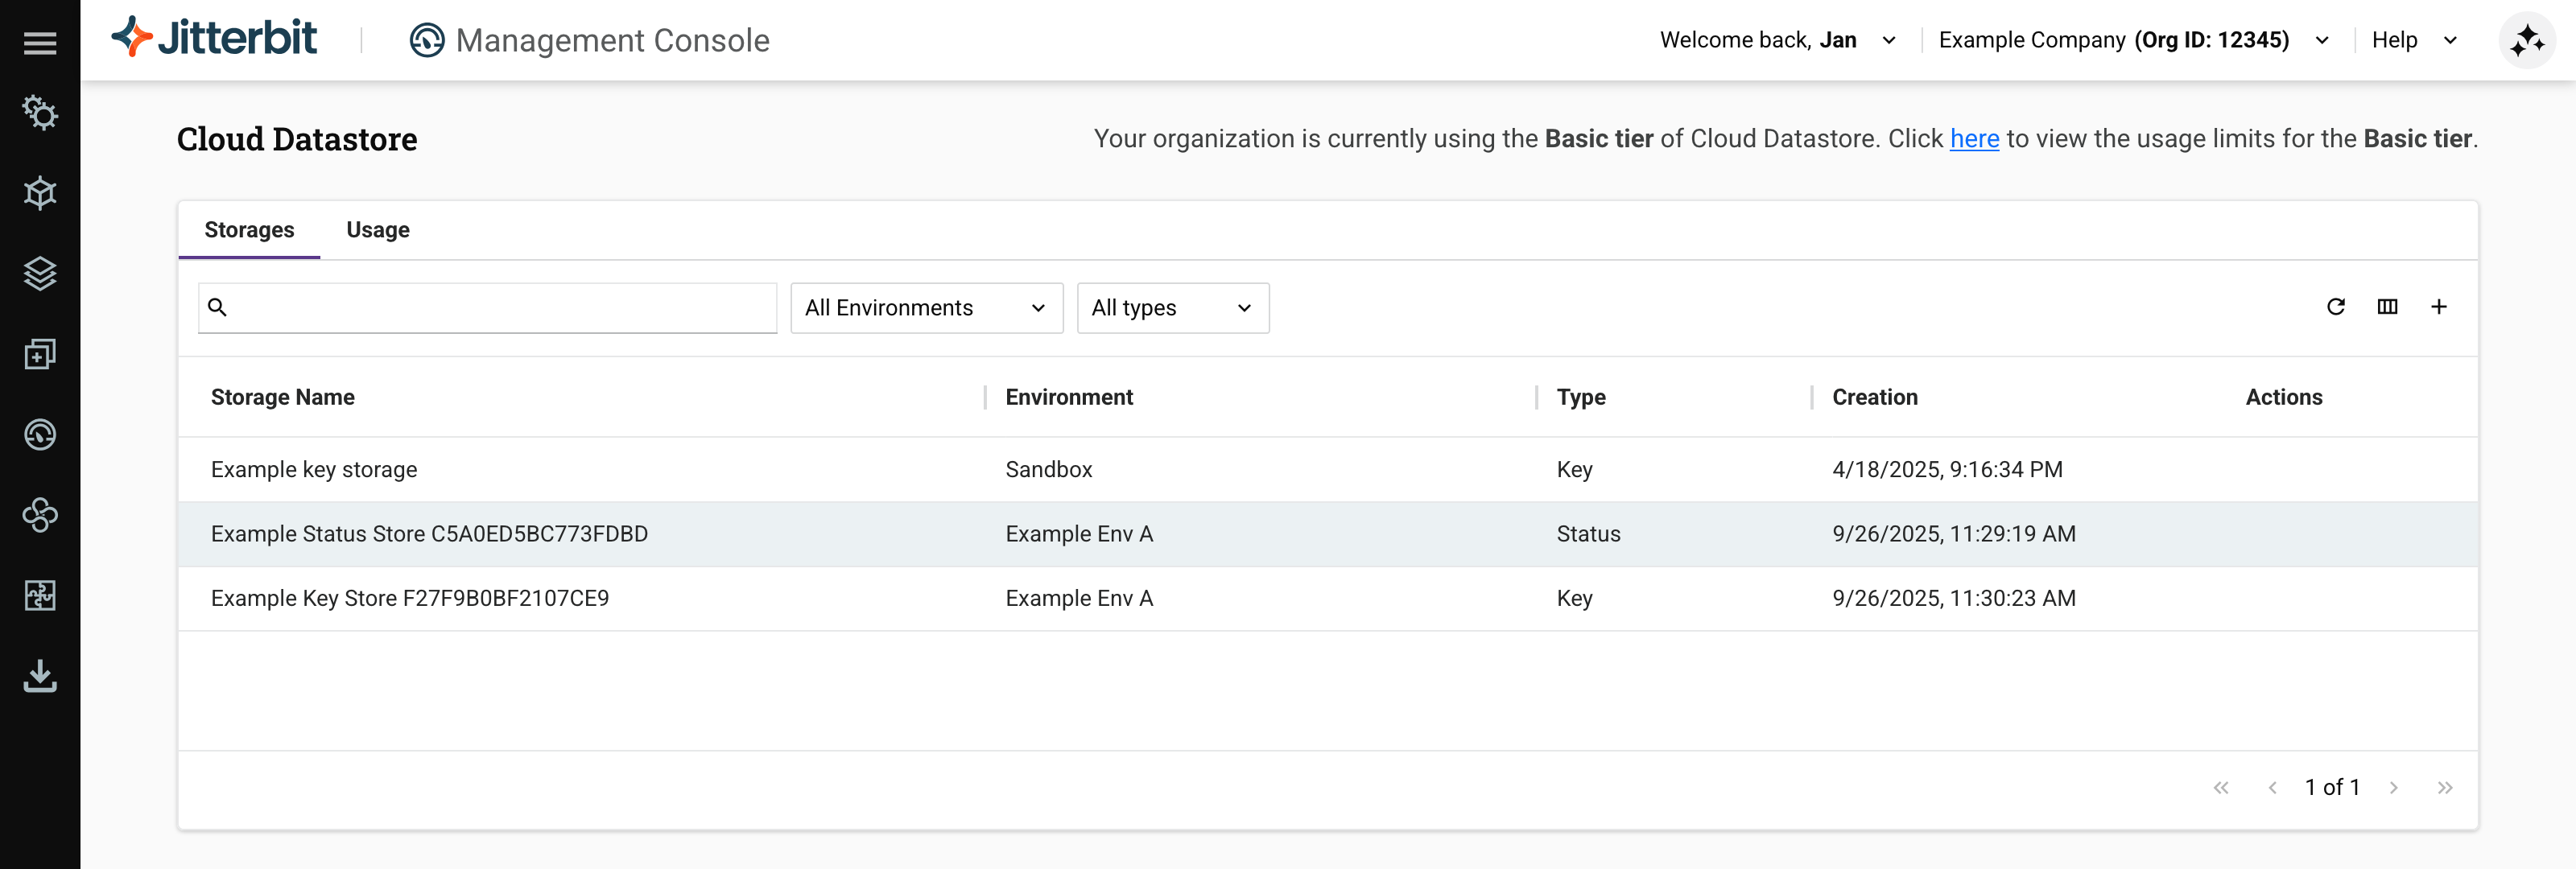Image resolution: width=2576 pixels, height=869 pixels.
Task: Refresh the storages list
Action: (2336, 307)
